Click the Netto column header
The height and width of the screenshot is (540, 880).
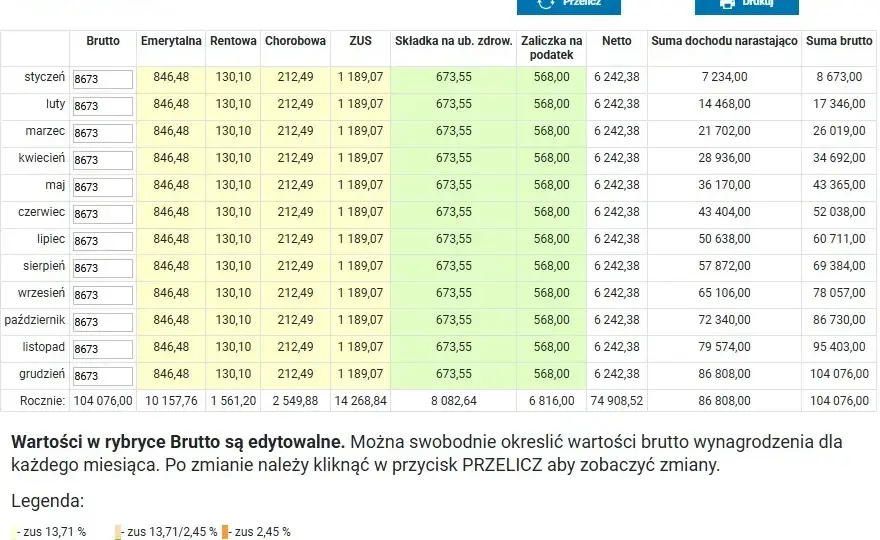(616, 41)
